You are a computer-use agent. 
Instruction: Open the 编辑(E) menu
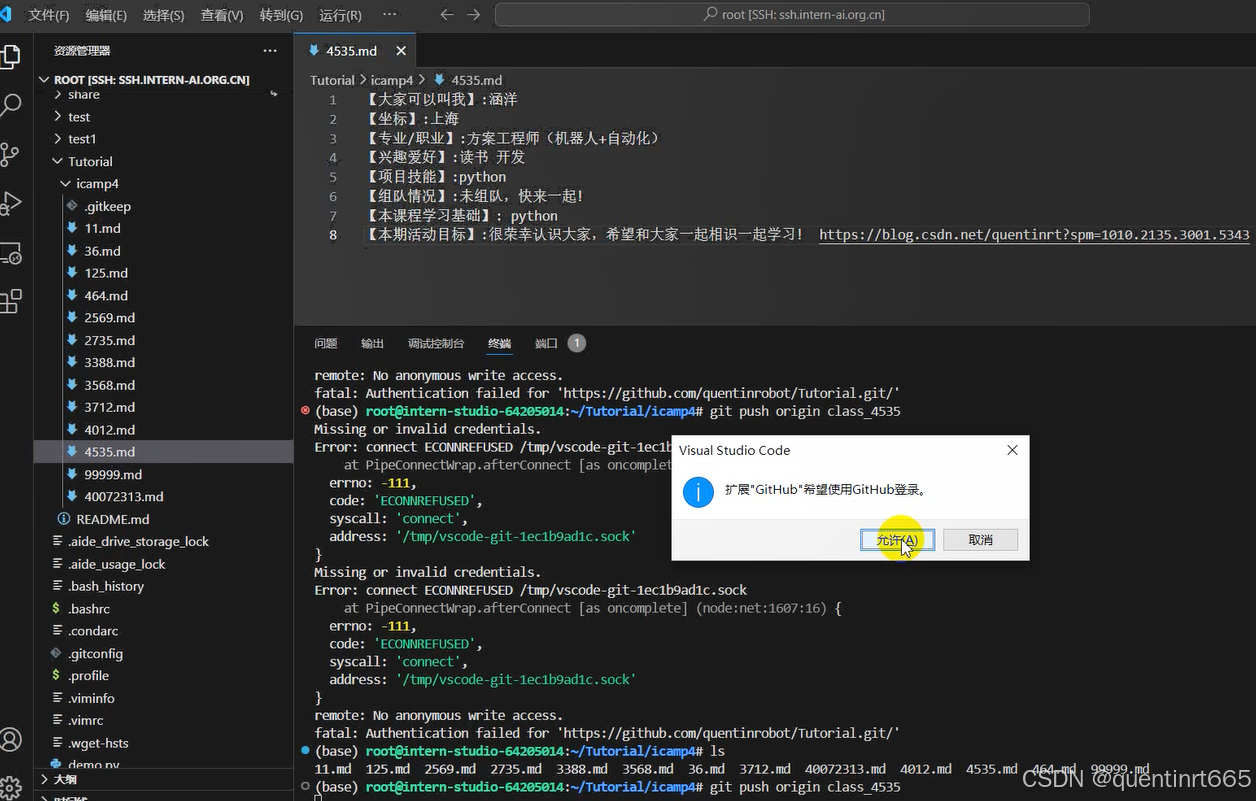(x=106, y=15)
